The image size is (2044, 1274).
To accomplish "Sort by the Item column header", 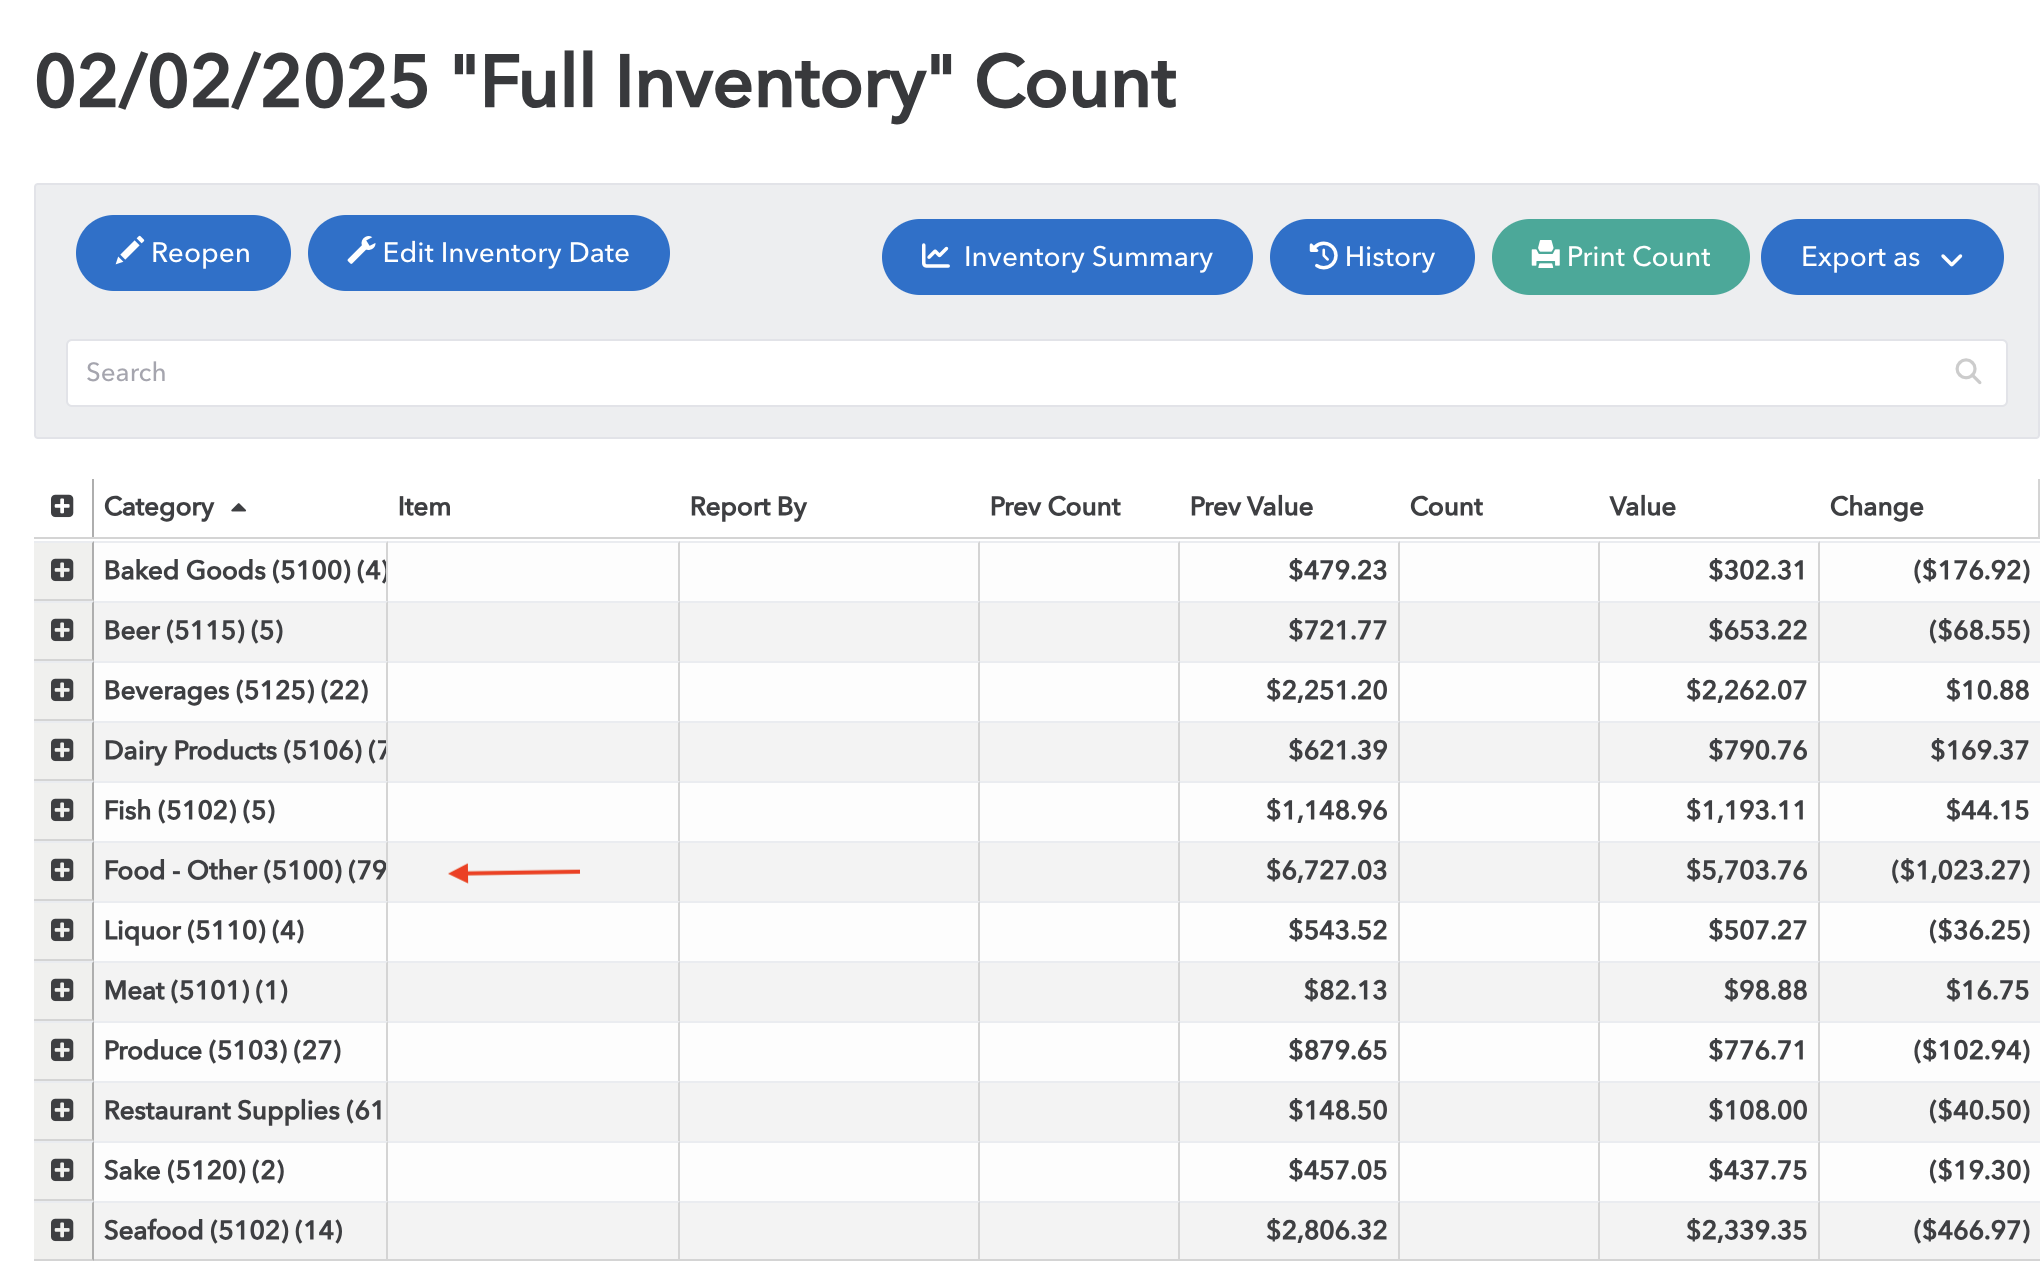I will coord(424,507).
